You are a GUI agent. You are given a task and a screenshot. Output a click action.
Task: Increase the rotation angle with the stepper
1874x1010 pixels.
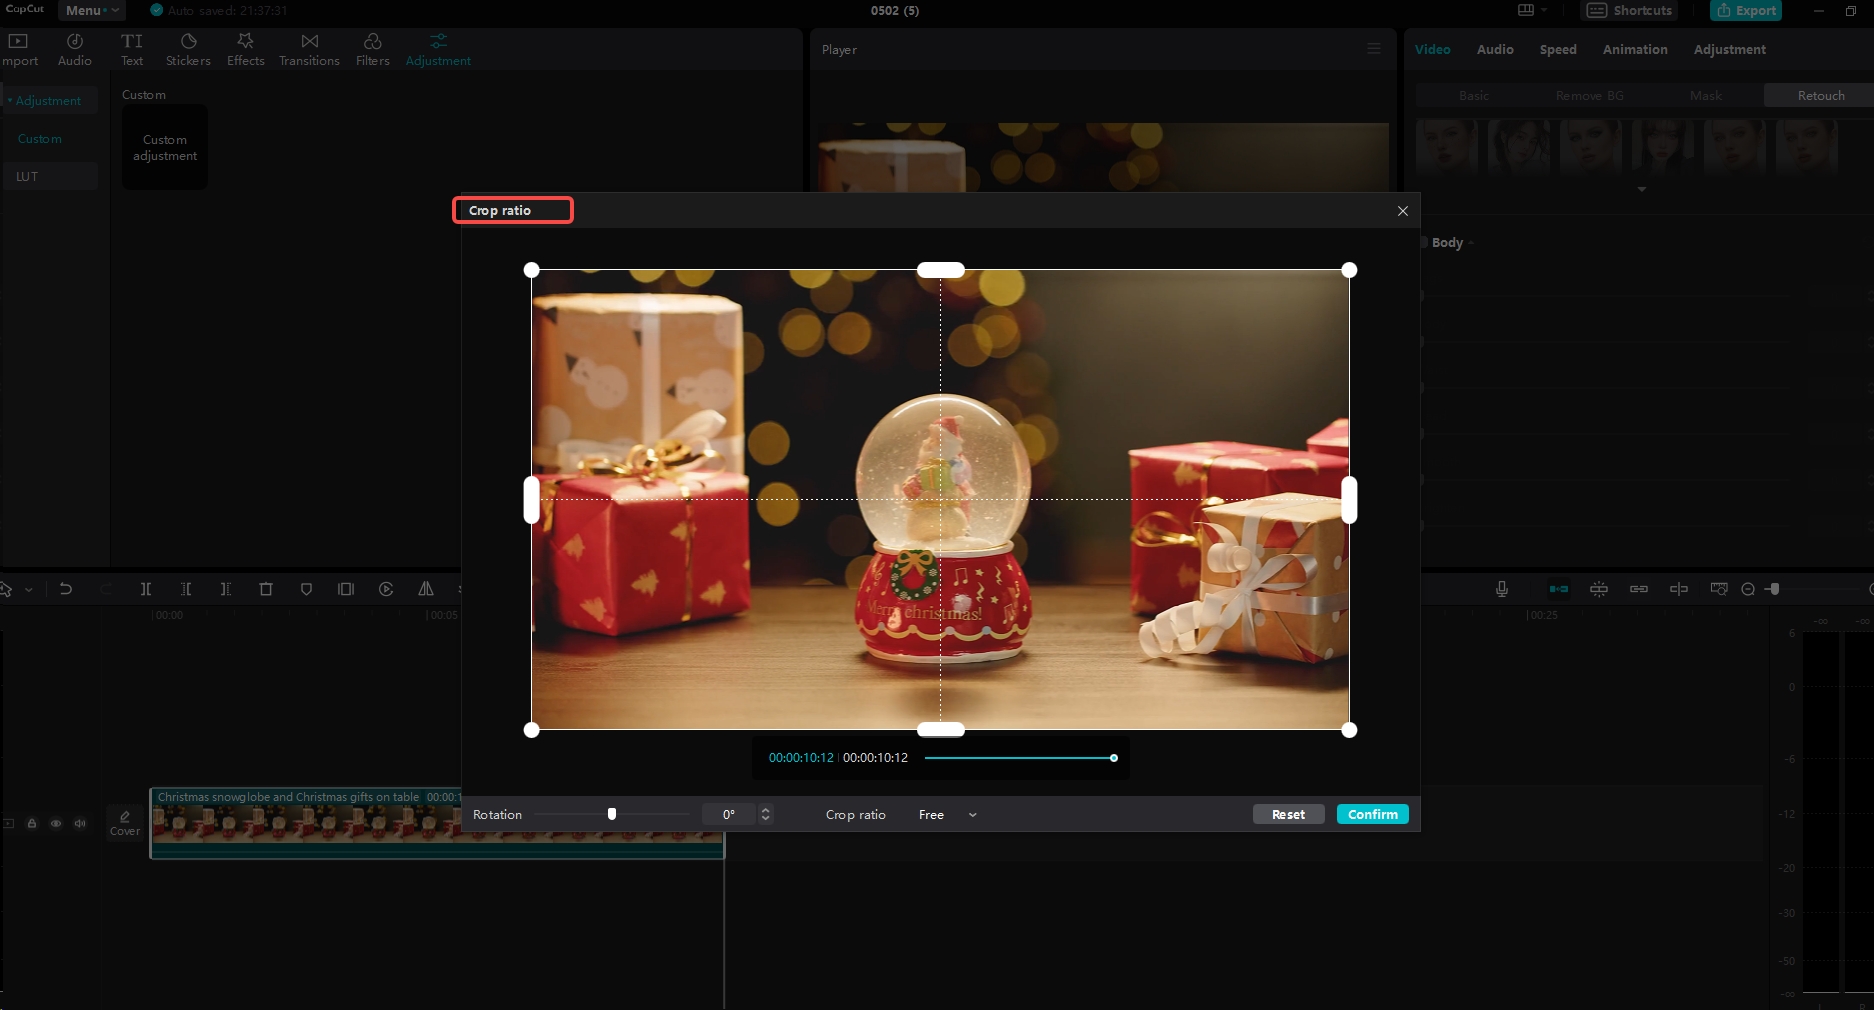pos(766,810)
